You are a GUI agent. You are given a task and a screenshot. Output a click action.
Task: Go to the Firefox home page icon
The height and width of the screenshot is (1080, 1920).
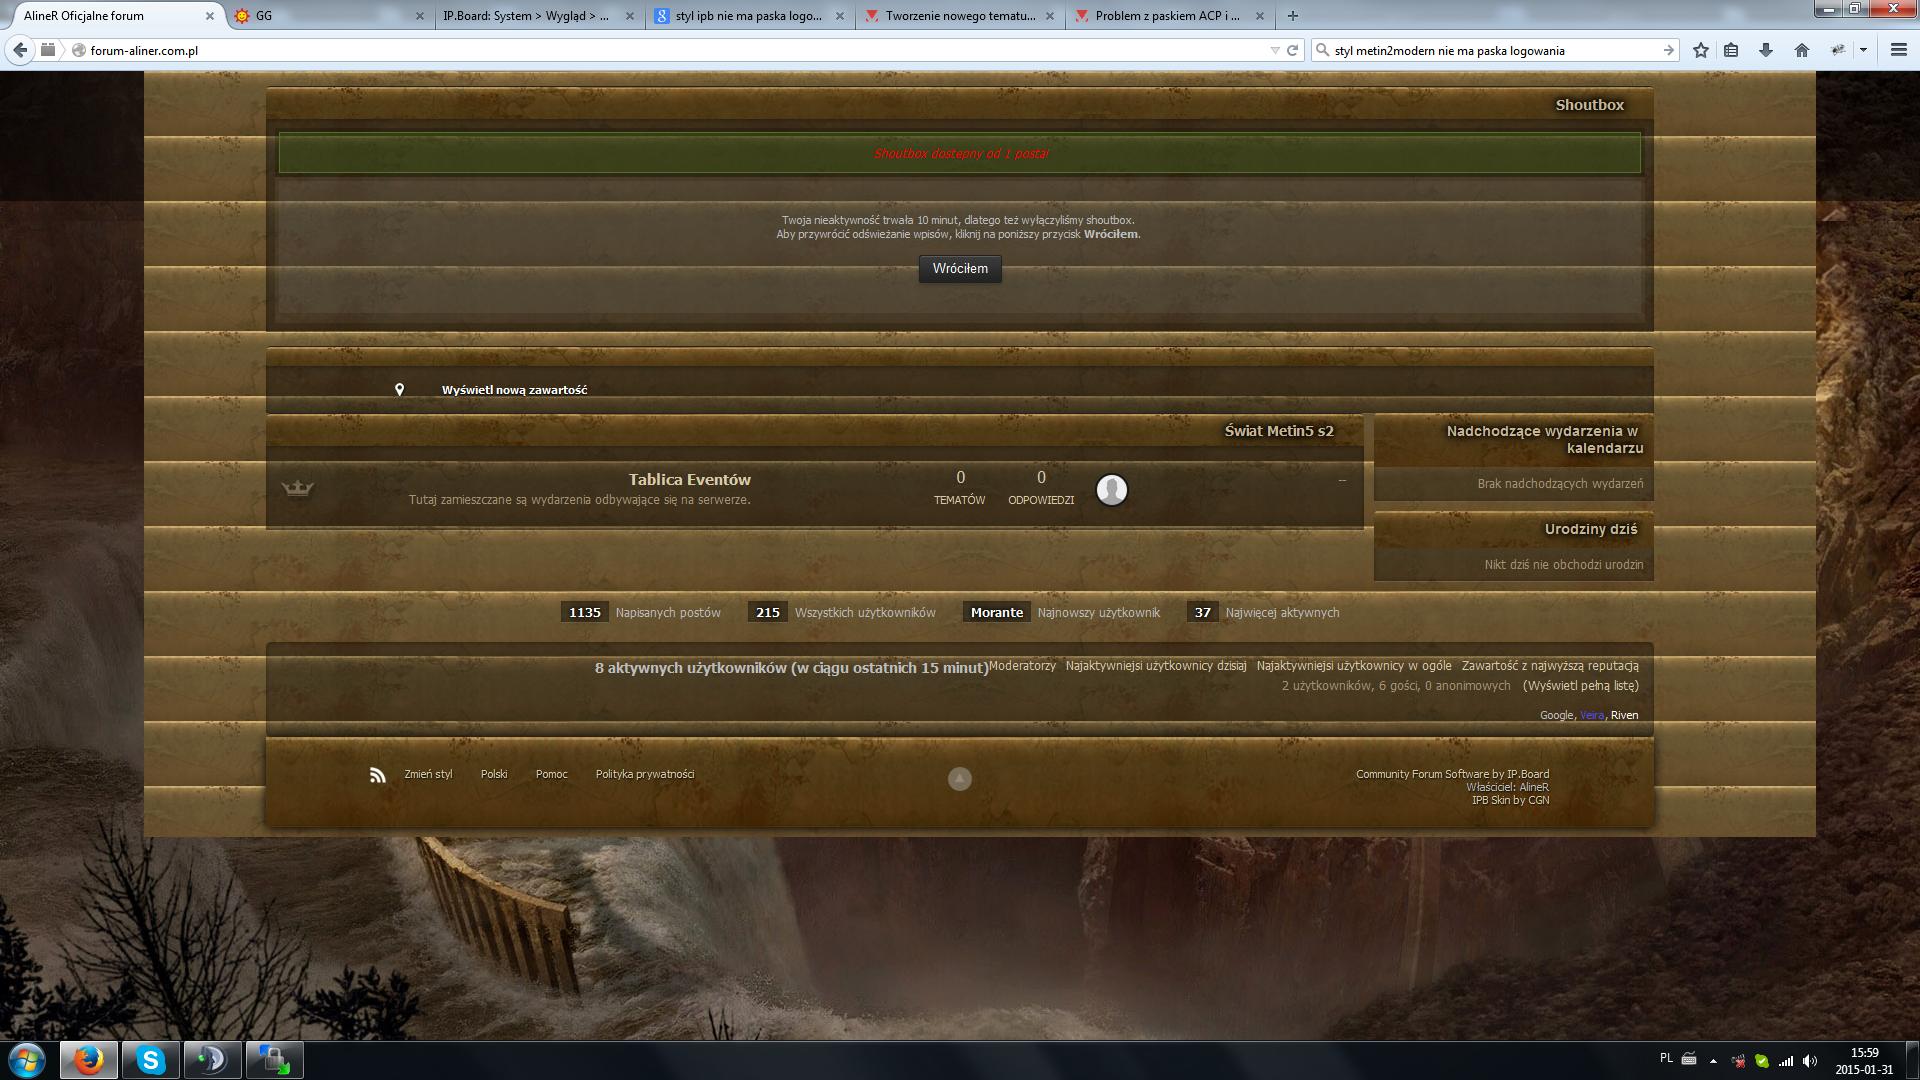[x=1801, y=50]
